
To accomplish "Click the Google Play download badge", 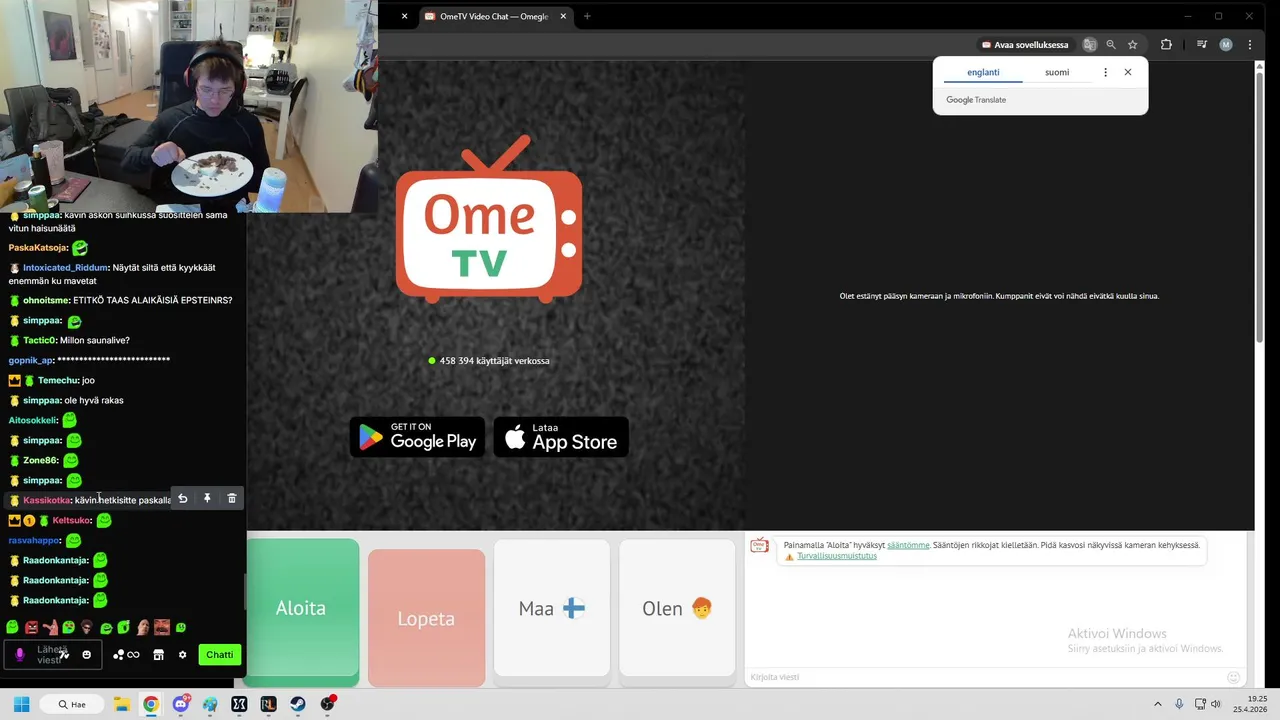I will [x=417, y=437].
